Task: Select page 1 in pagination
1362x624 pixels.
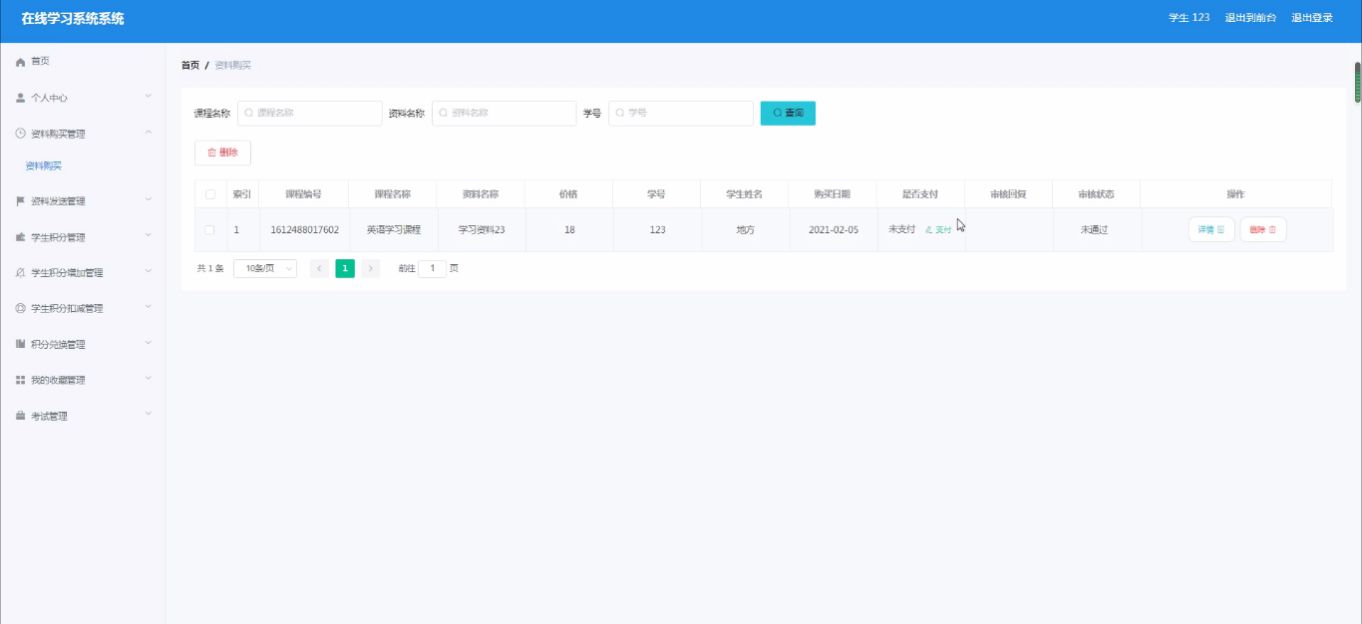Action: click(345, 269)
